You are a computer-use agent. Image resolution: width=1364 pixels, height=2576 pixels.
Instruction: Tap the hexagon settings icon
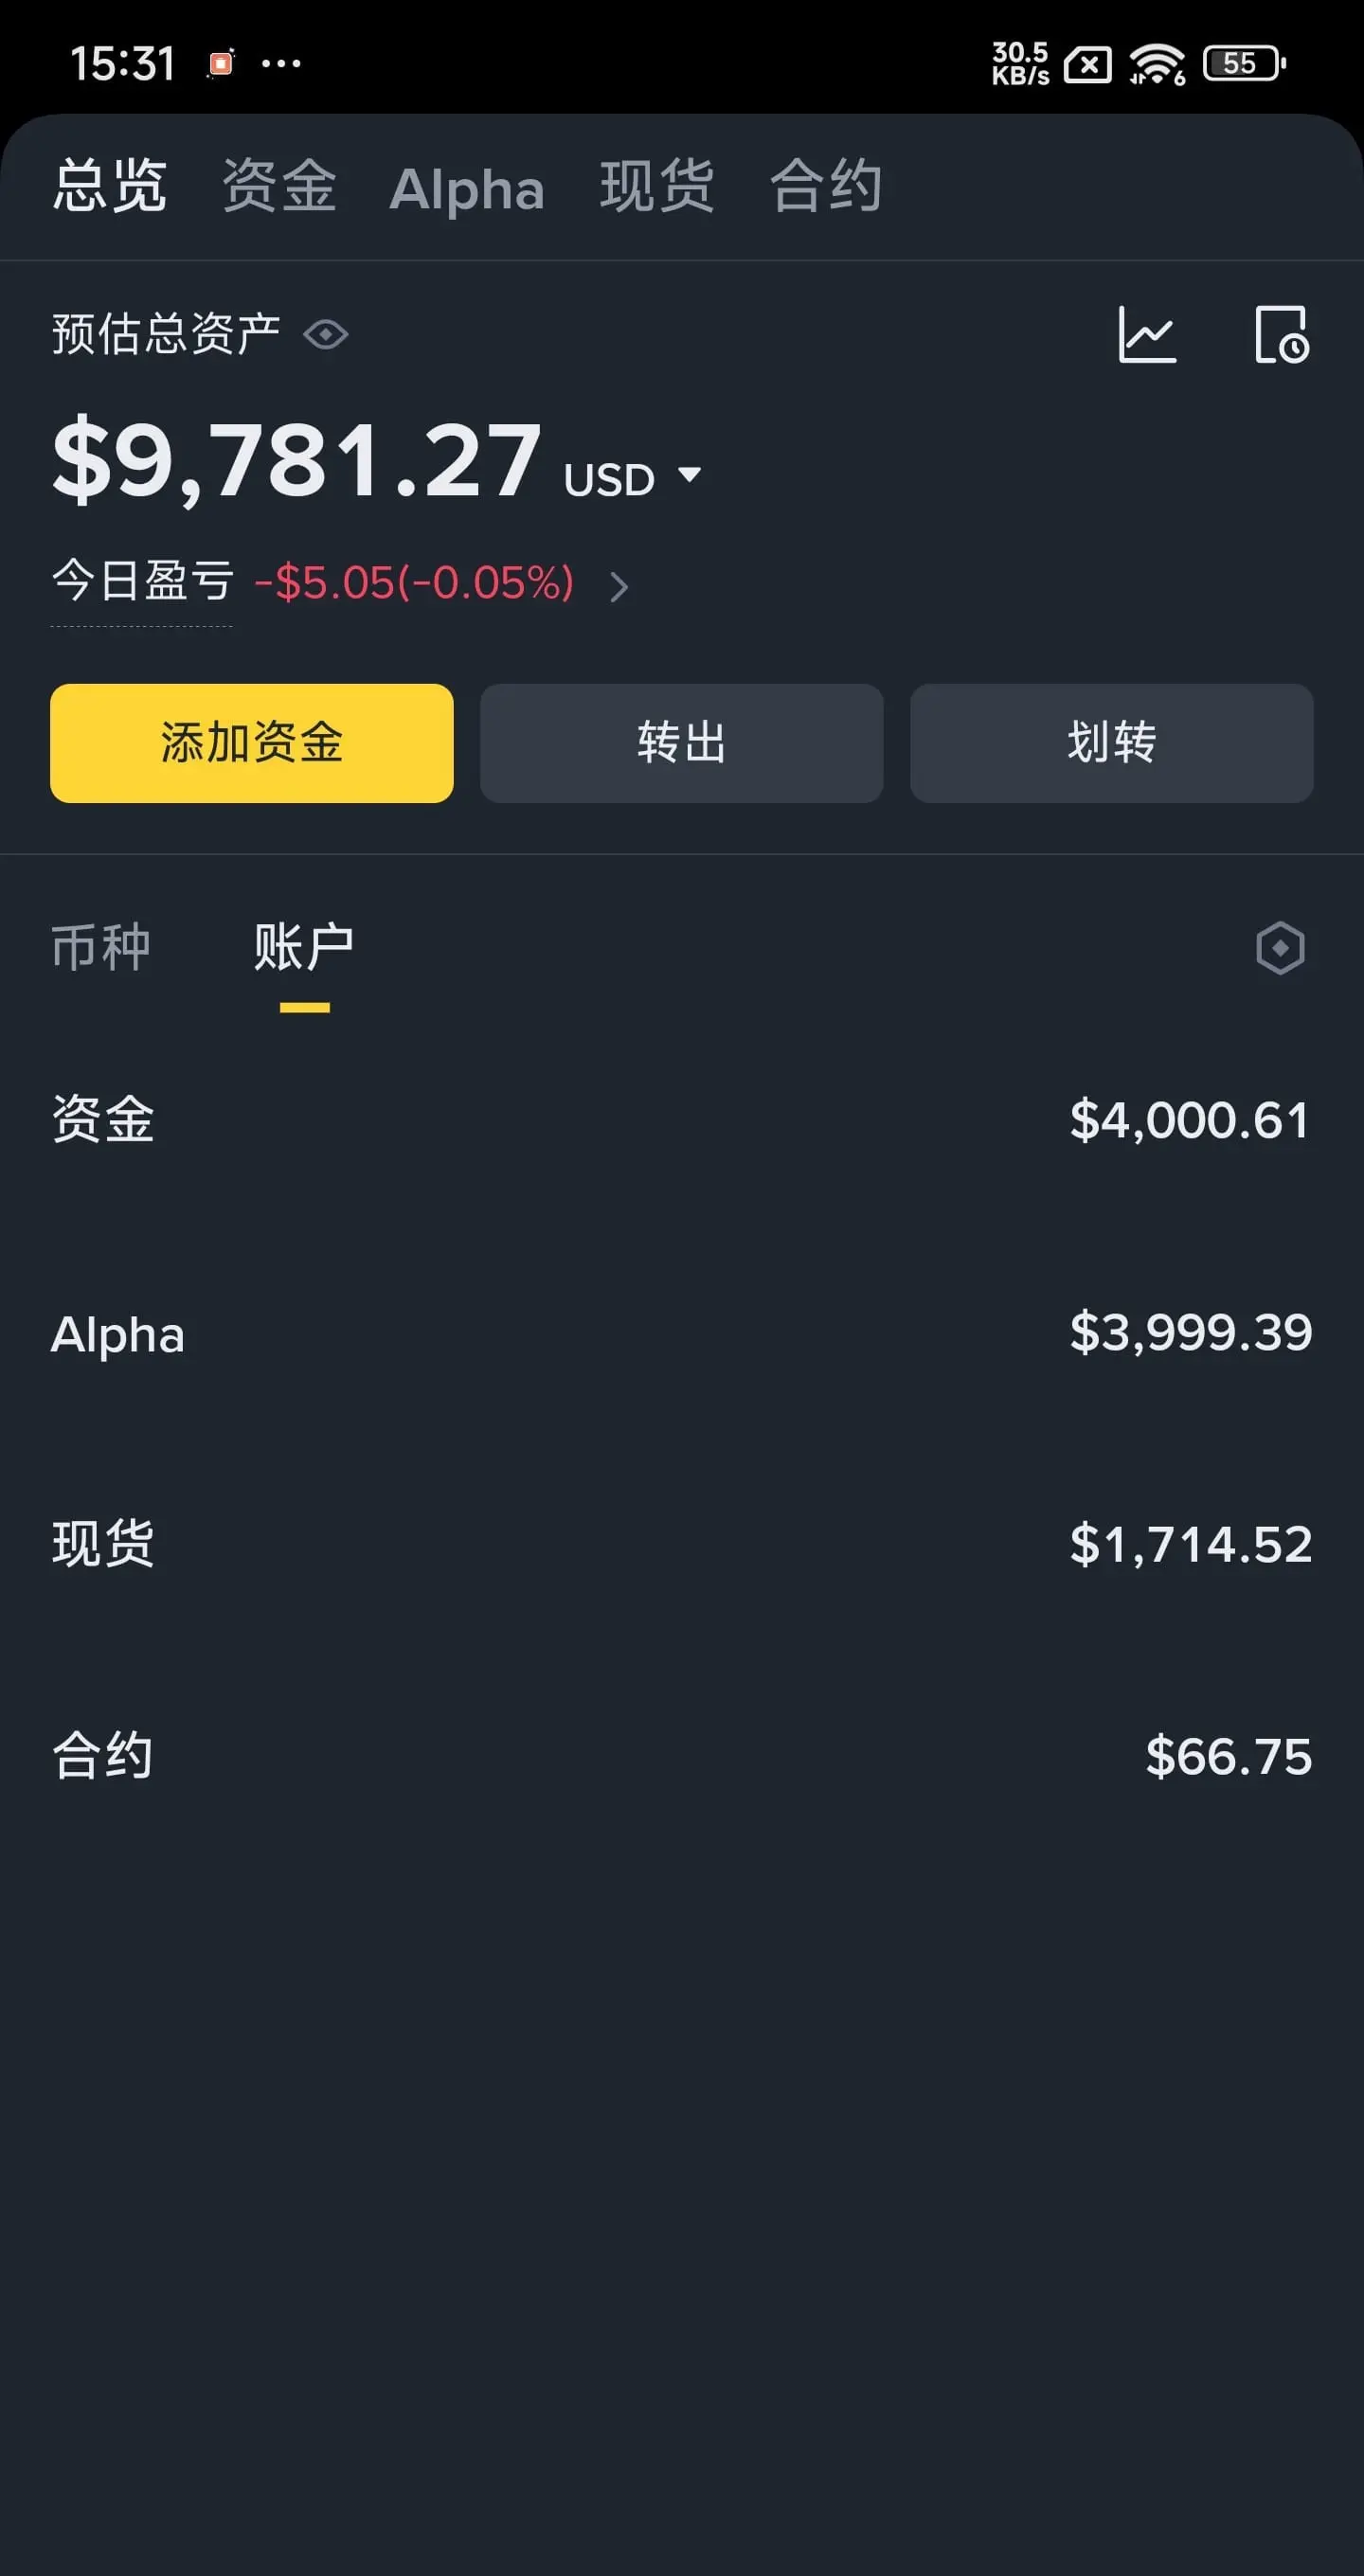[x=1280, y=948]
